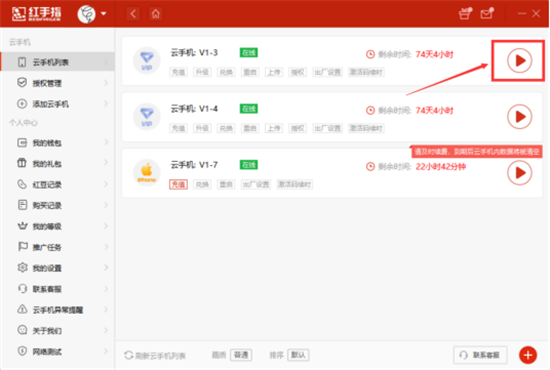Click 重启 for cloud phone V1-4

tap(250, 128)
